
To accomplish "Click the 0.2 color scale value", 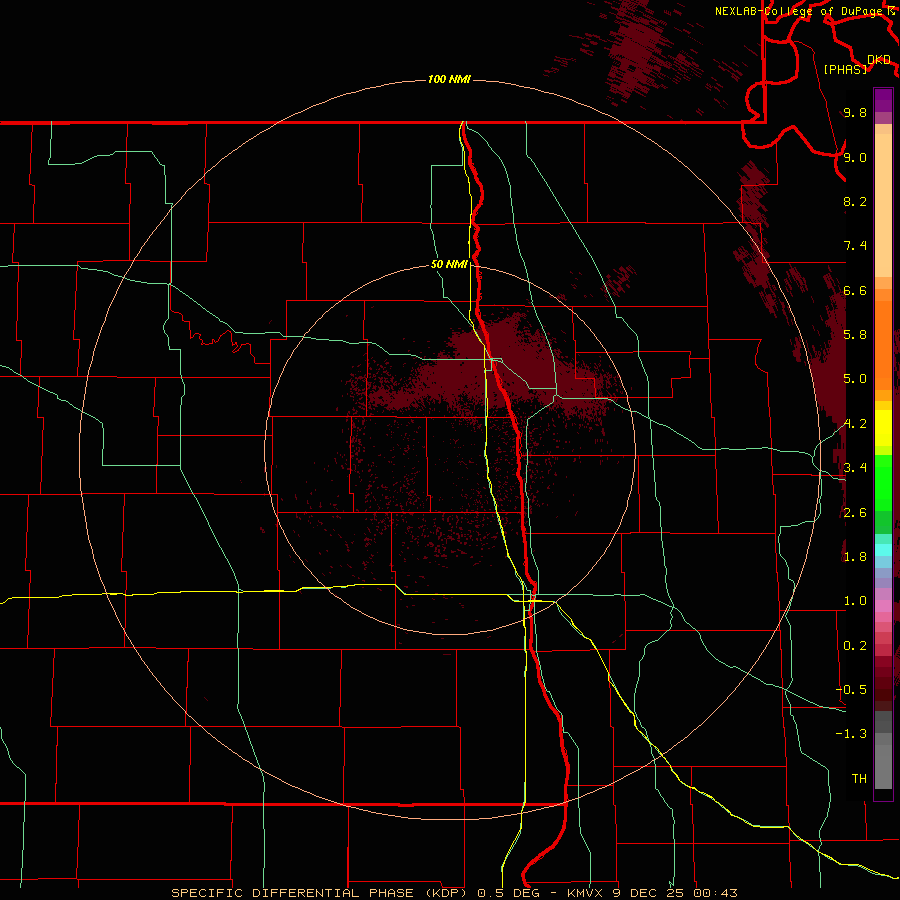I will pos(855,646).
